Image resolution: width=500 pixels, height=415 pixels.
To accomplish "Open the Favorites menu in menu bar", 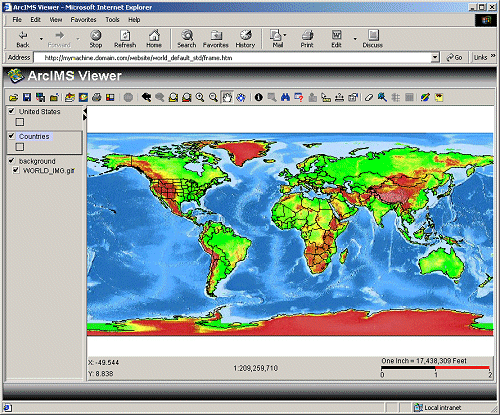I will 83,20.
